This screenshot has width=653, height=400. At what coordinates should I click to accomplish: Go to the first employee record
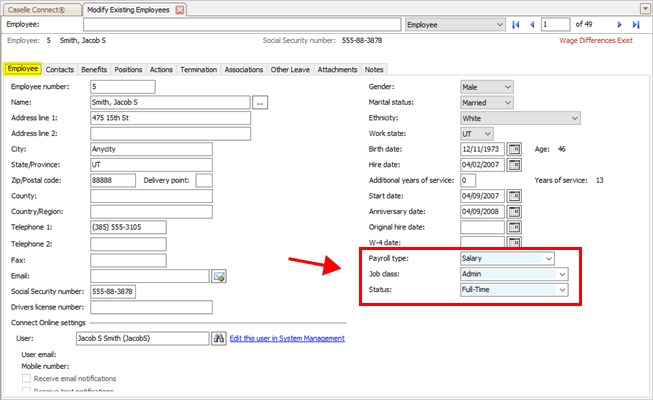(516, 23)
